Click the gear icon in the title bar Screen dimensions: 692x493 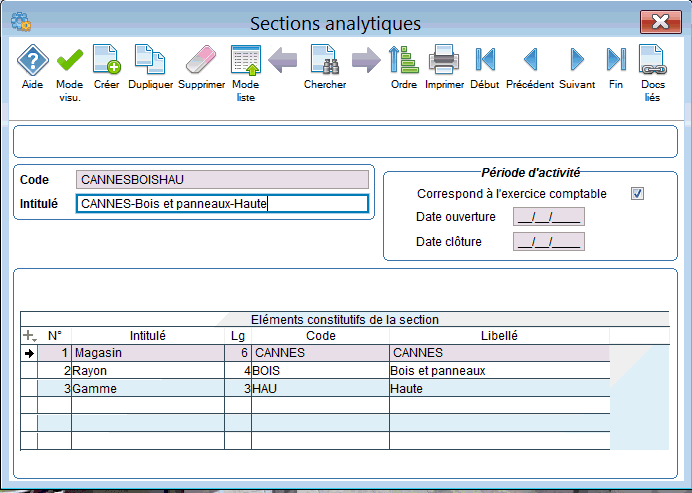20,22
